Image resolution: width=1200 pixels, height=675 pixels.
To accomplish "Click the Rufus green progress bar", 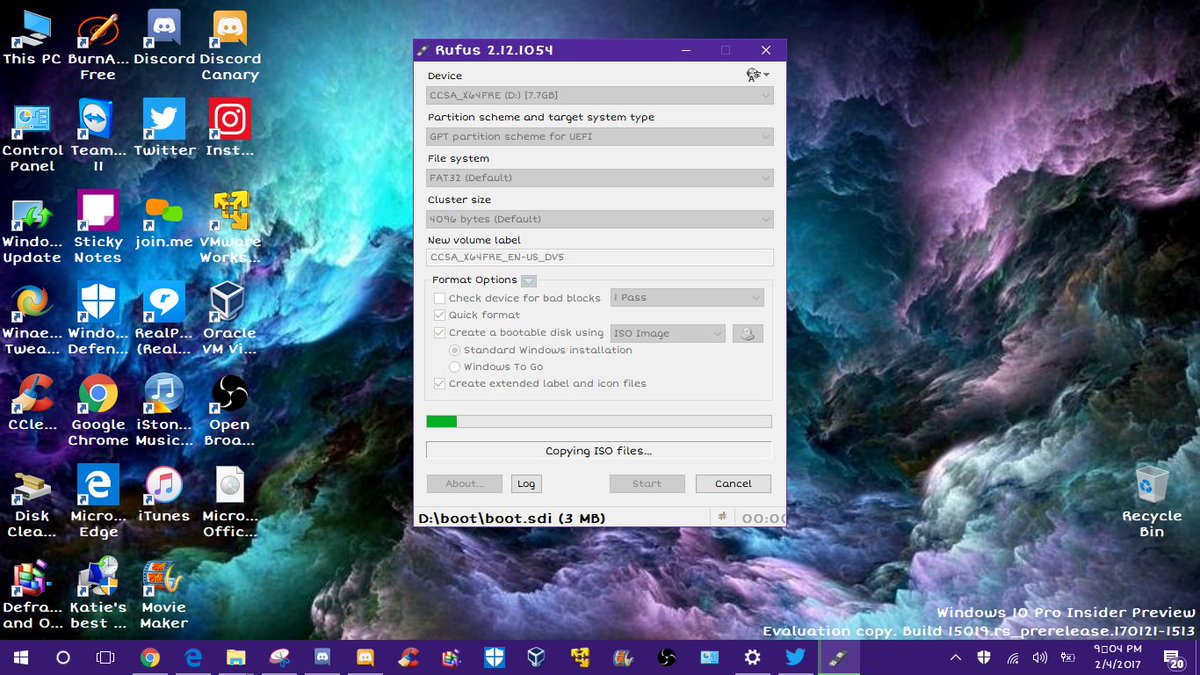I will coord(599,421).
